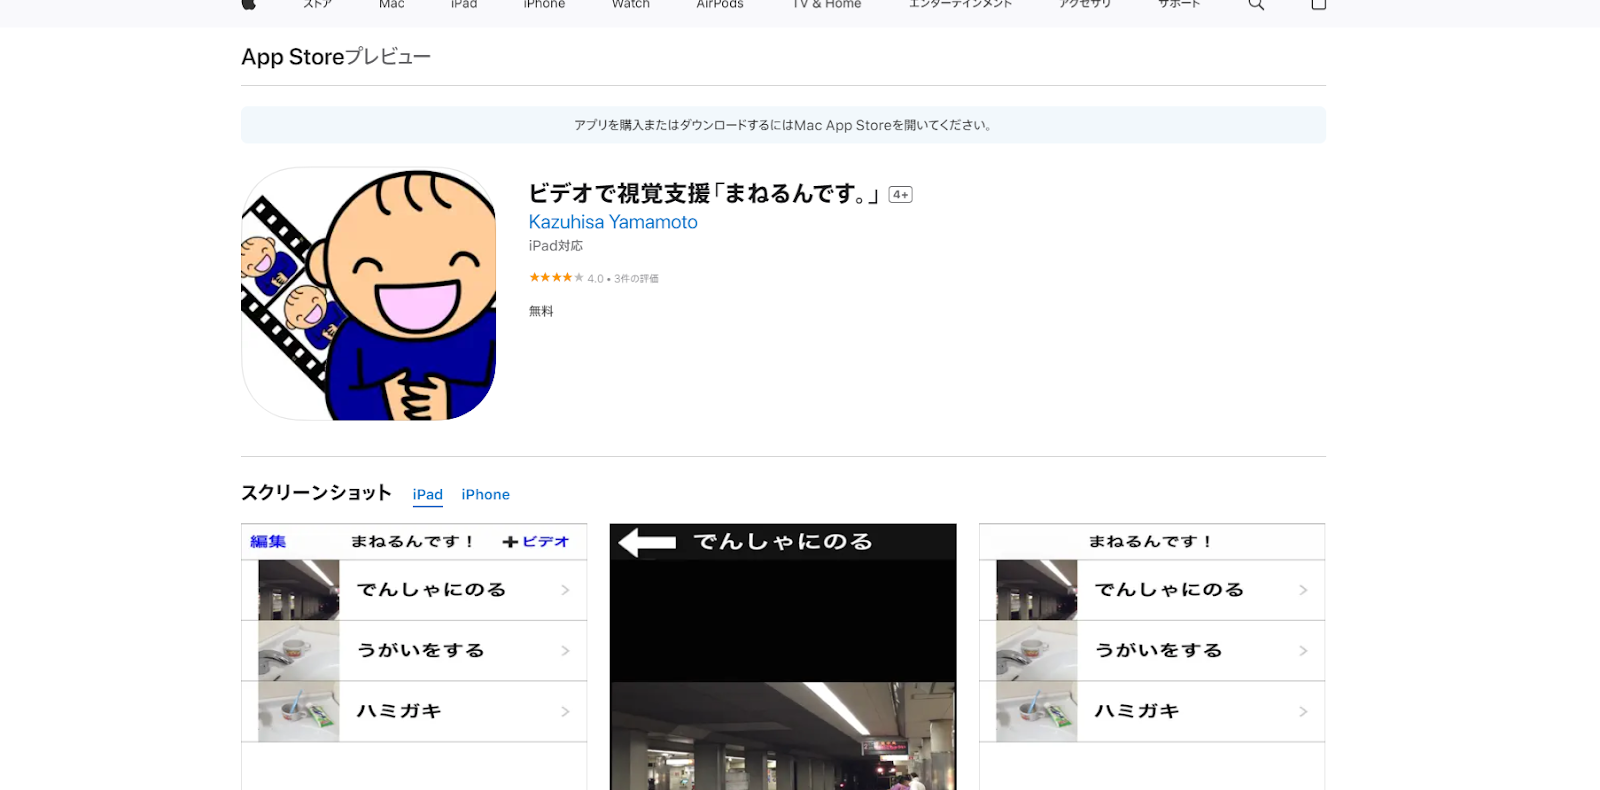
Task: Click chevron of ハミガキ in first screenshot
Action: click(x=565, y=712)
